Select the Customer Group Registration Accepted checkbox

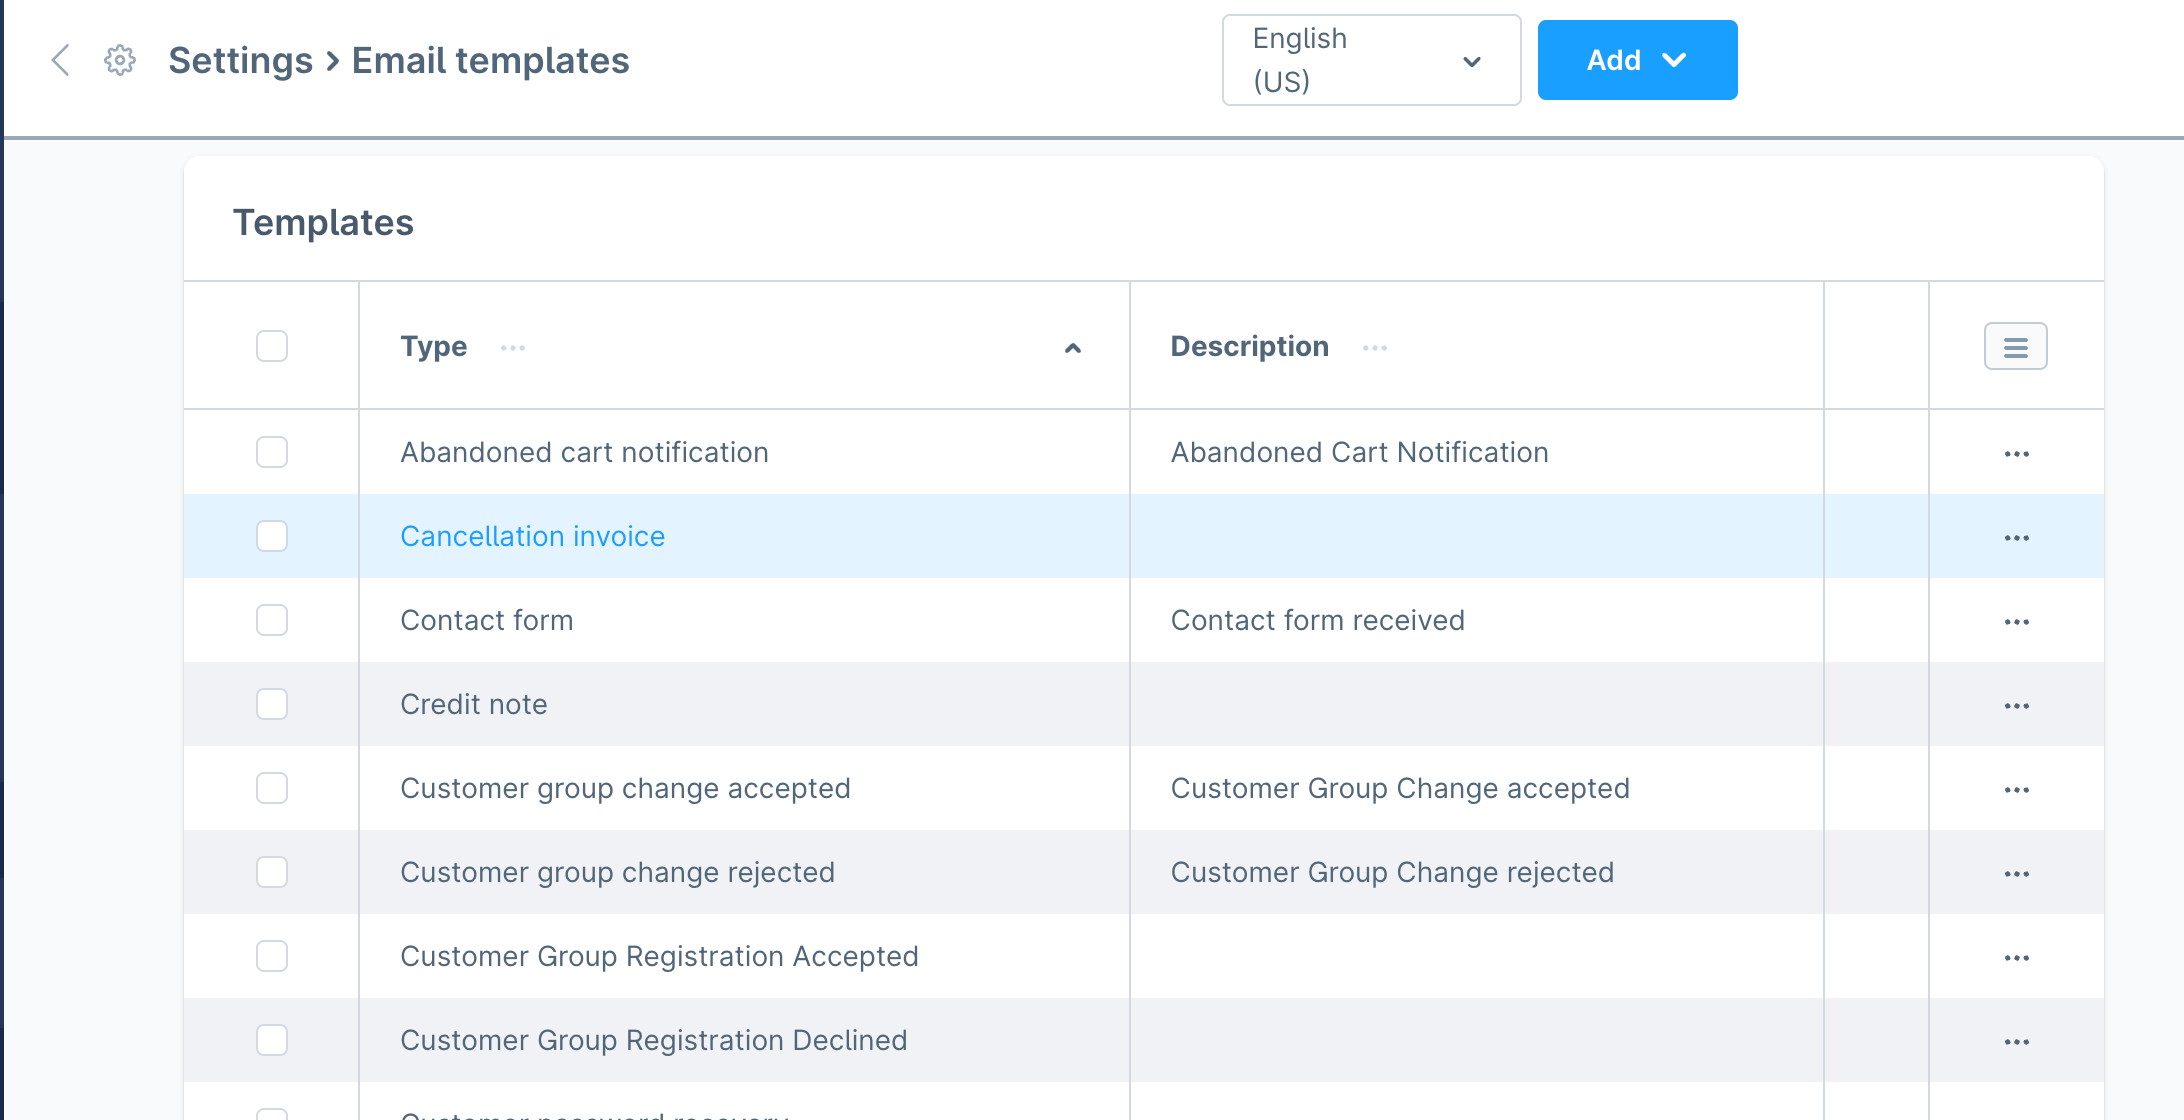(272, 956)
